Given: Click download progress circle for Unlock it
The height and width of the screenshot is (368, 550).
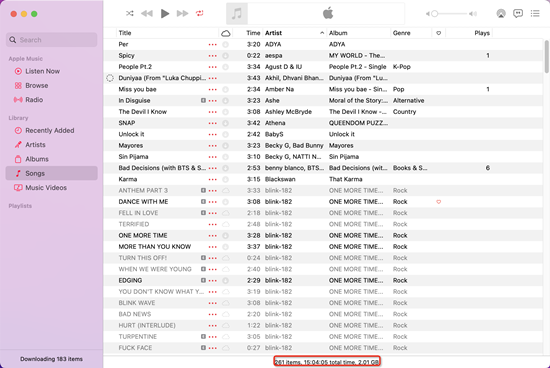Looking at the screenshot, I should 226,134.
